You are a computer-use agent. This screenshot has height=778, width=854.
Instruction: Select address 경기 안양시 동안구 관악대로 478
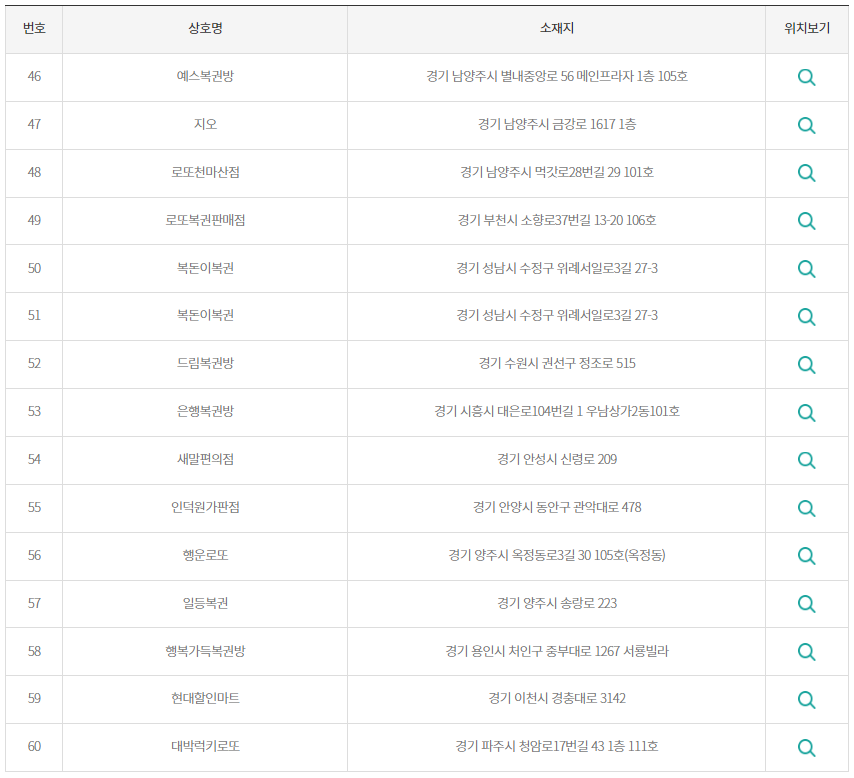[x=557, y=507]
